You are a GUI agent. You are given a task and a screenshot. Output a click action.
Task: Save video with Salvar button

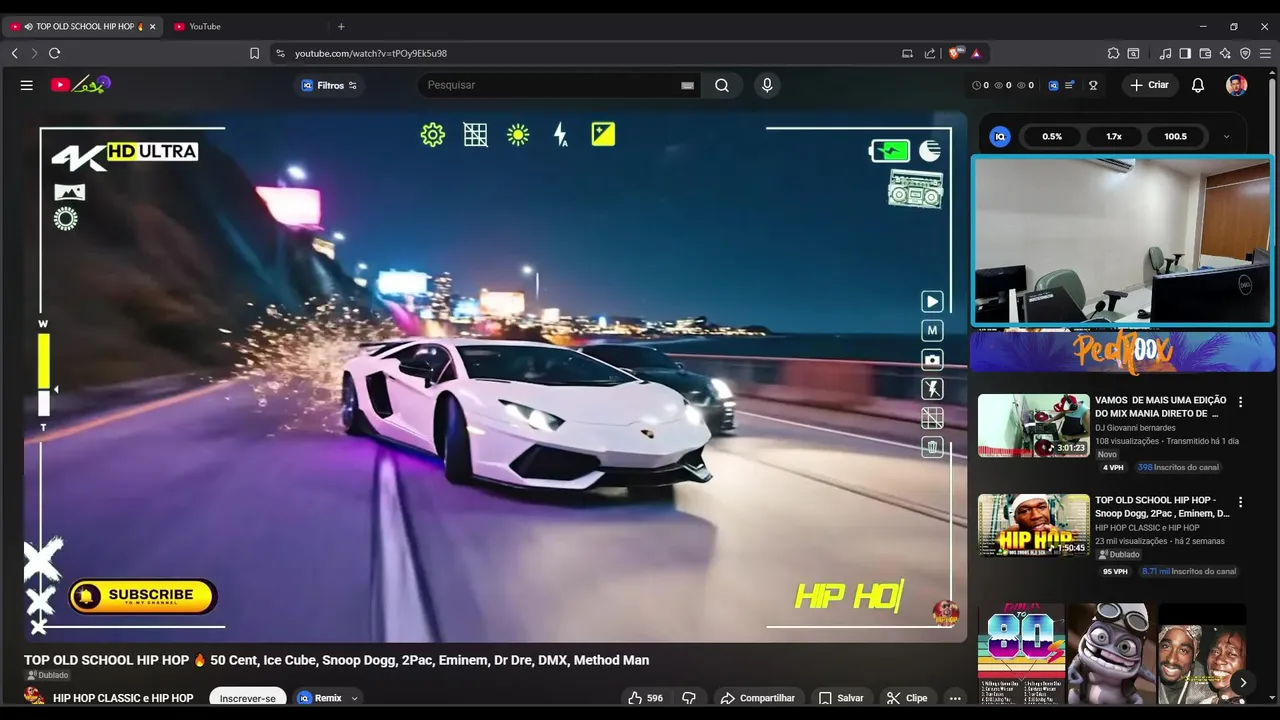point(841,698)
